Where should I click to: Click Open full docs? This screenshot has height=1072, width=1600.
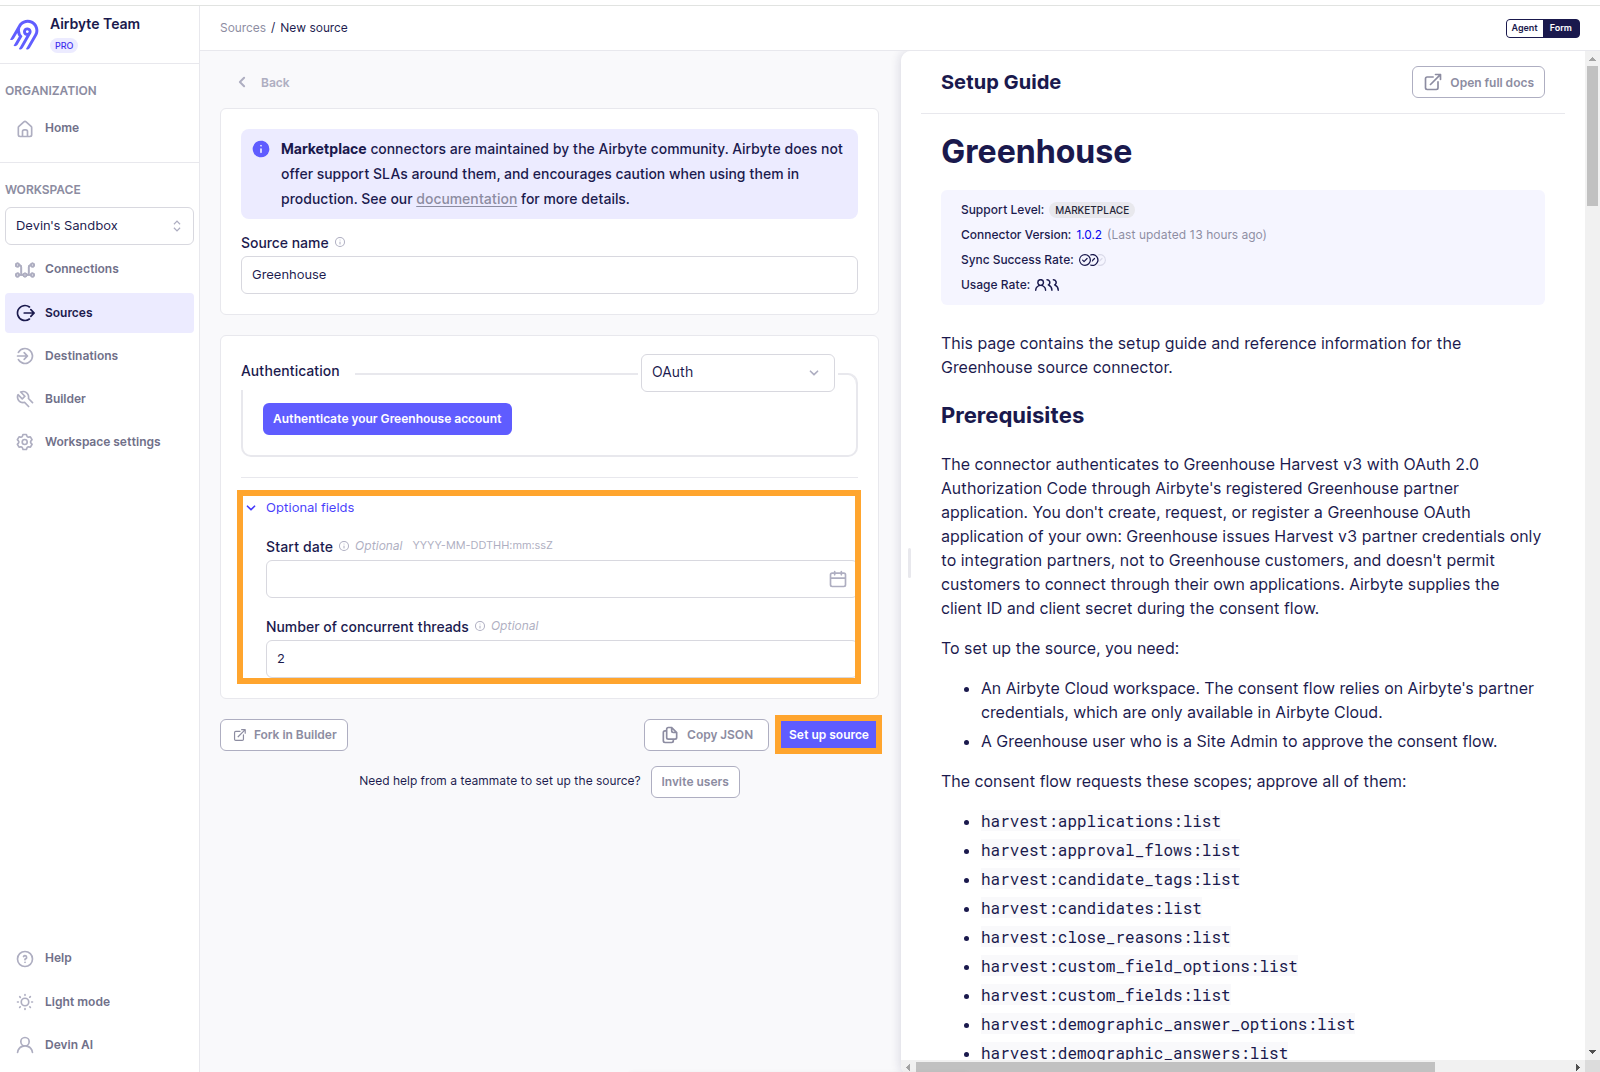coord(1478,82)
